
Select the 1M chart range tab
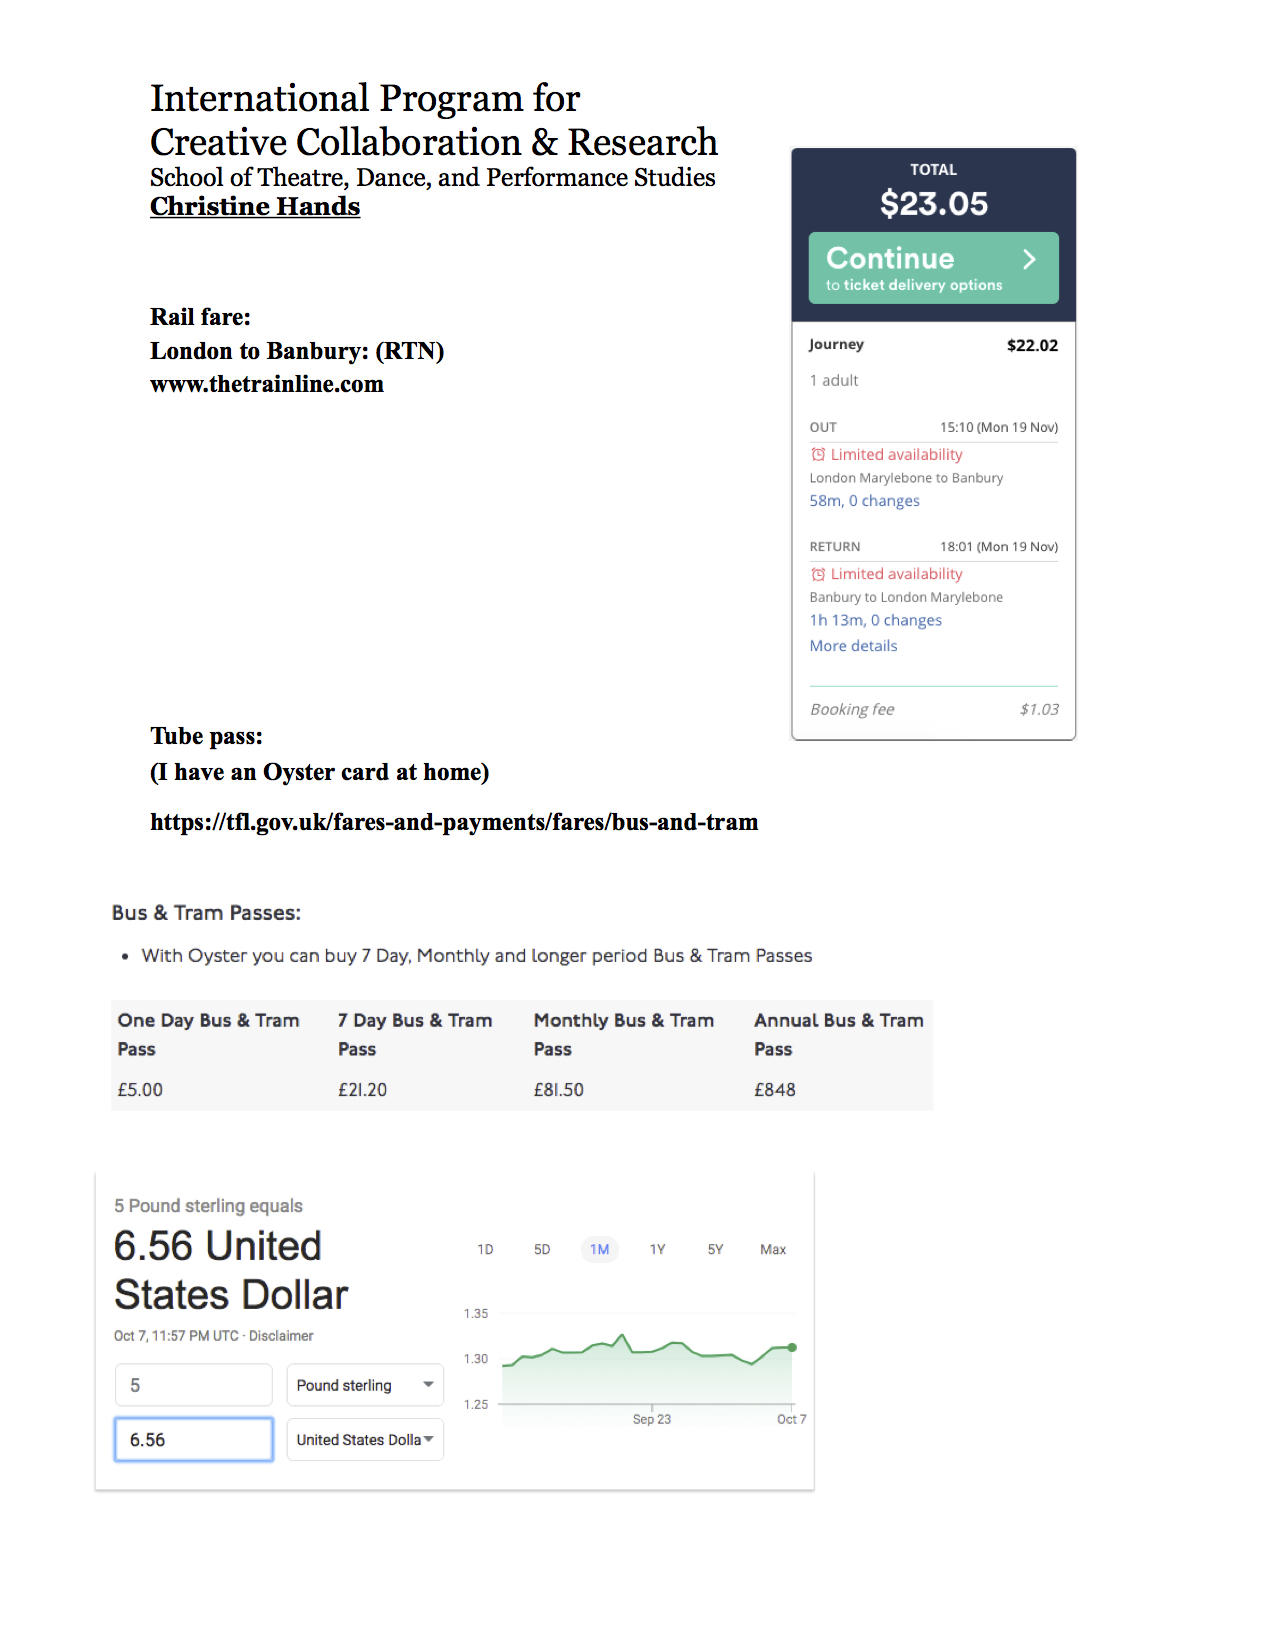[599, 1250]
